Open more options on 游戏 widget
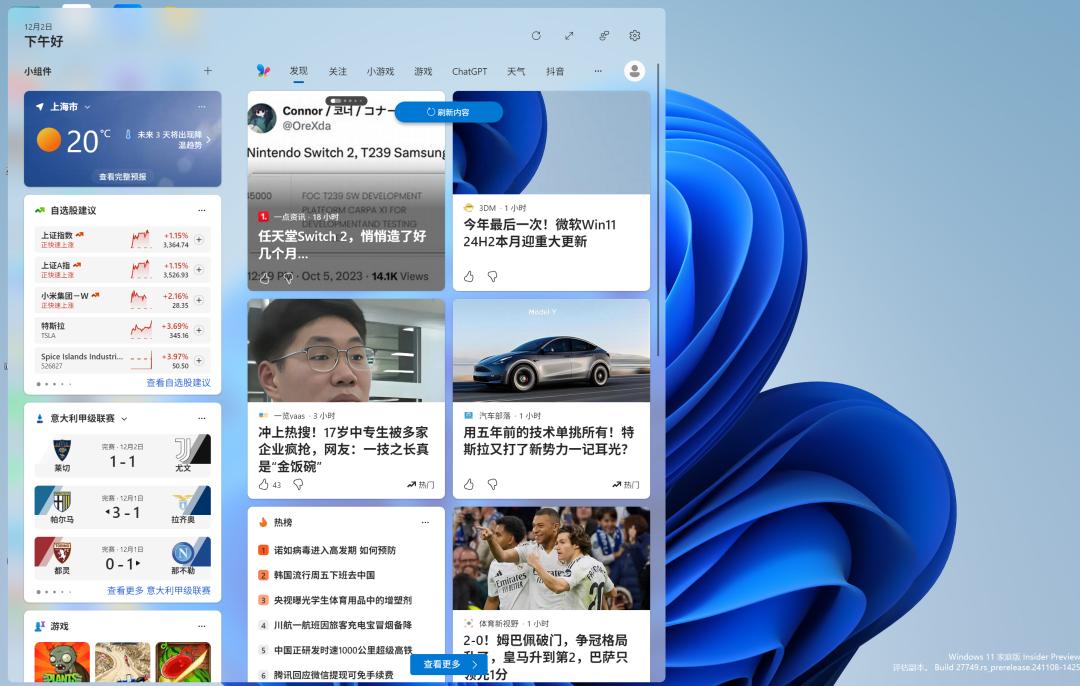This screenshot has height=686, width=1080. 202,627
